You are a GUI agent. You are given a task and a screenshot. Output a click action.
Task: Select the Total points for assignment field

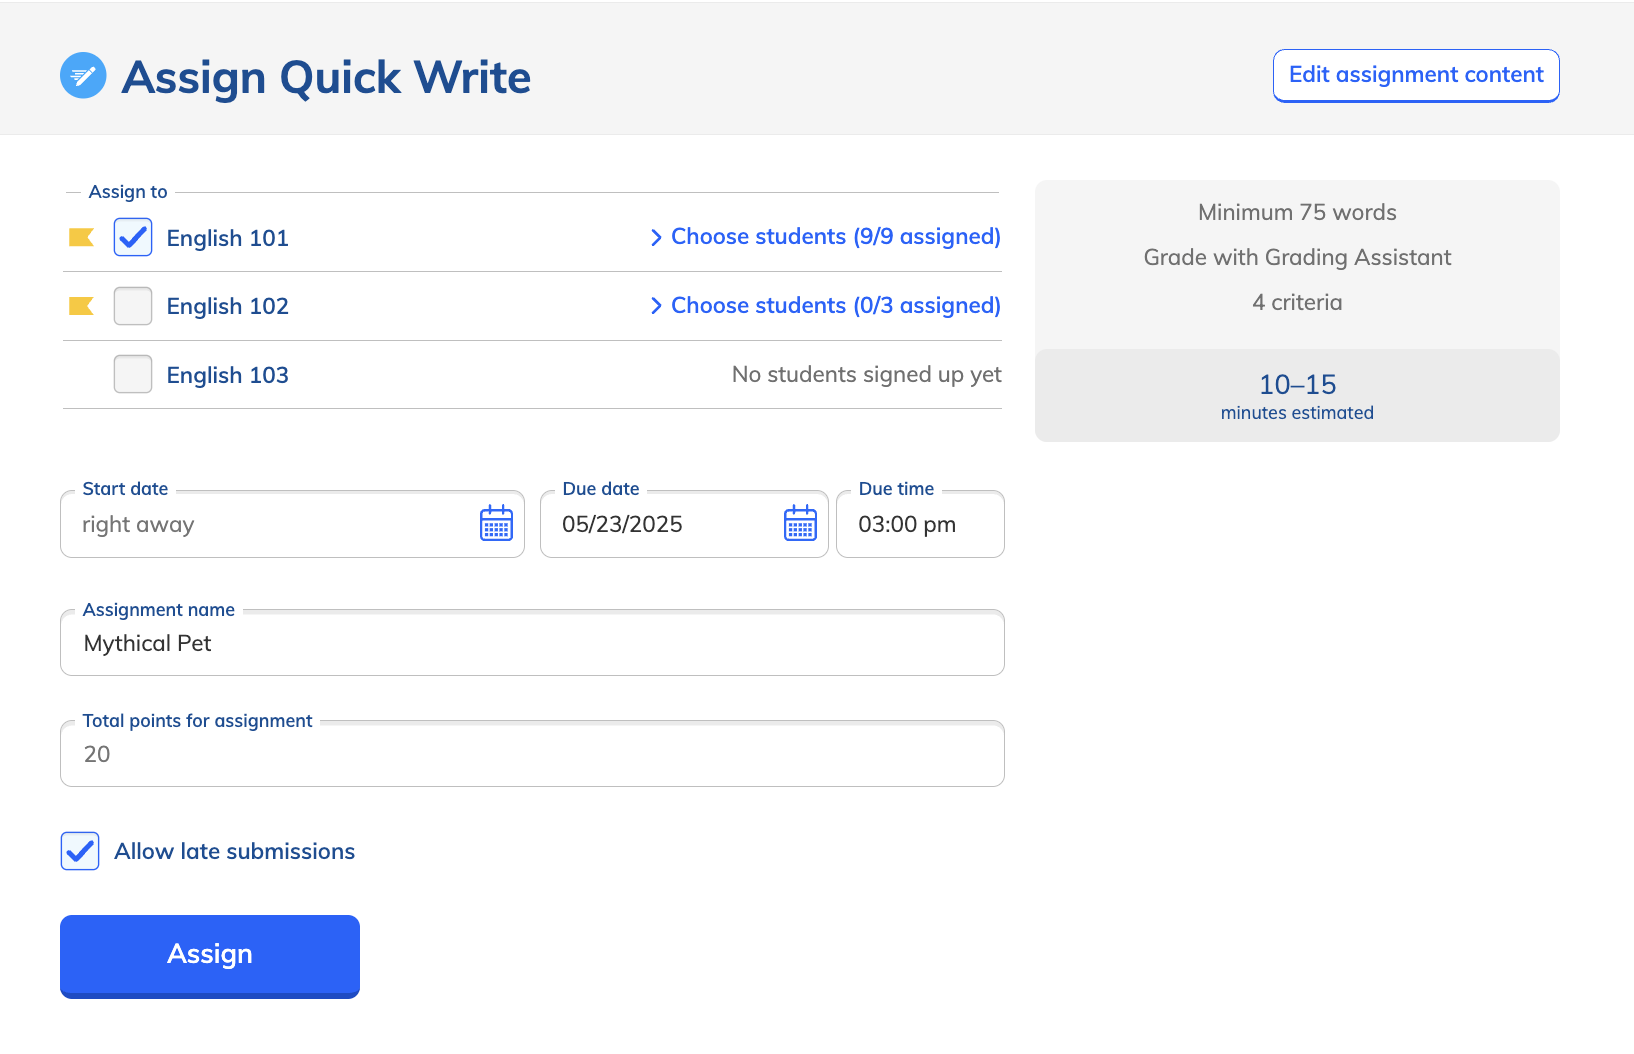click(532, 754)
